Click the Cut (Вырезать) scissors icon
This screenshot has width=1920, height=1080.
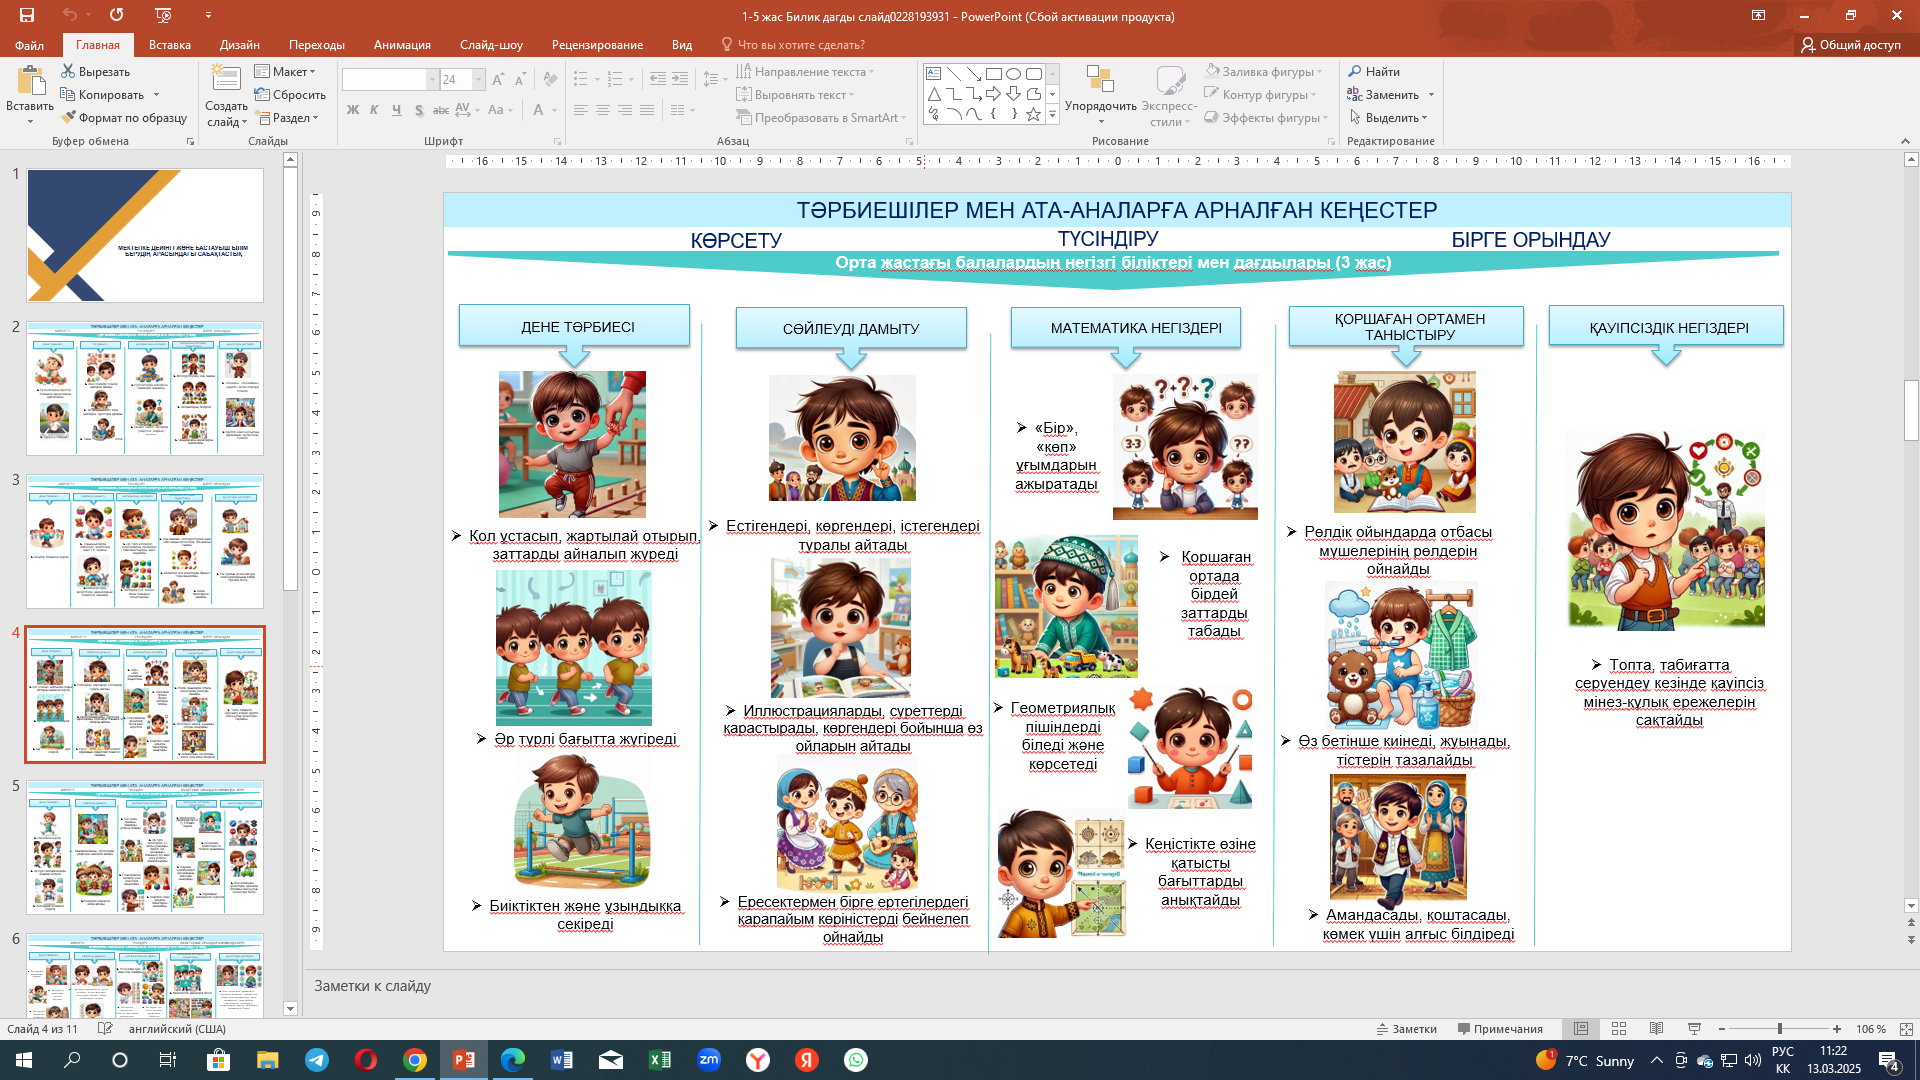68,71
